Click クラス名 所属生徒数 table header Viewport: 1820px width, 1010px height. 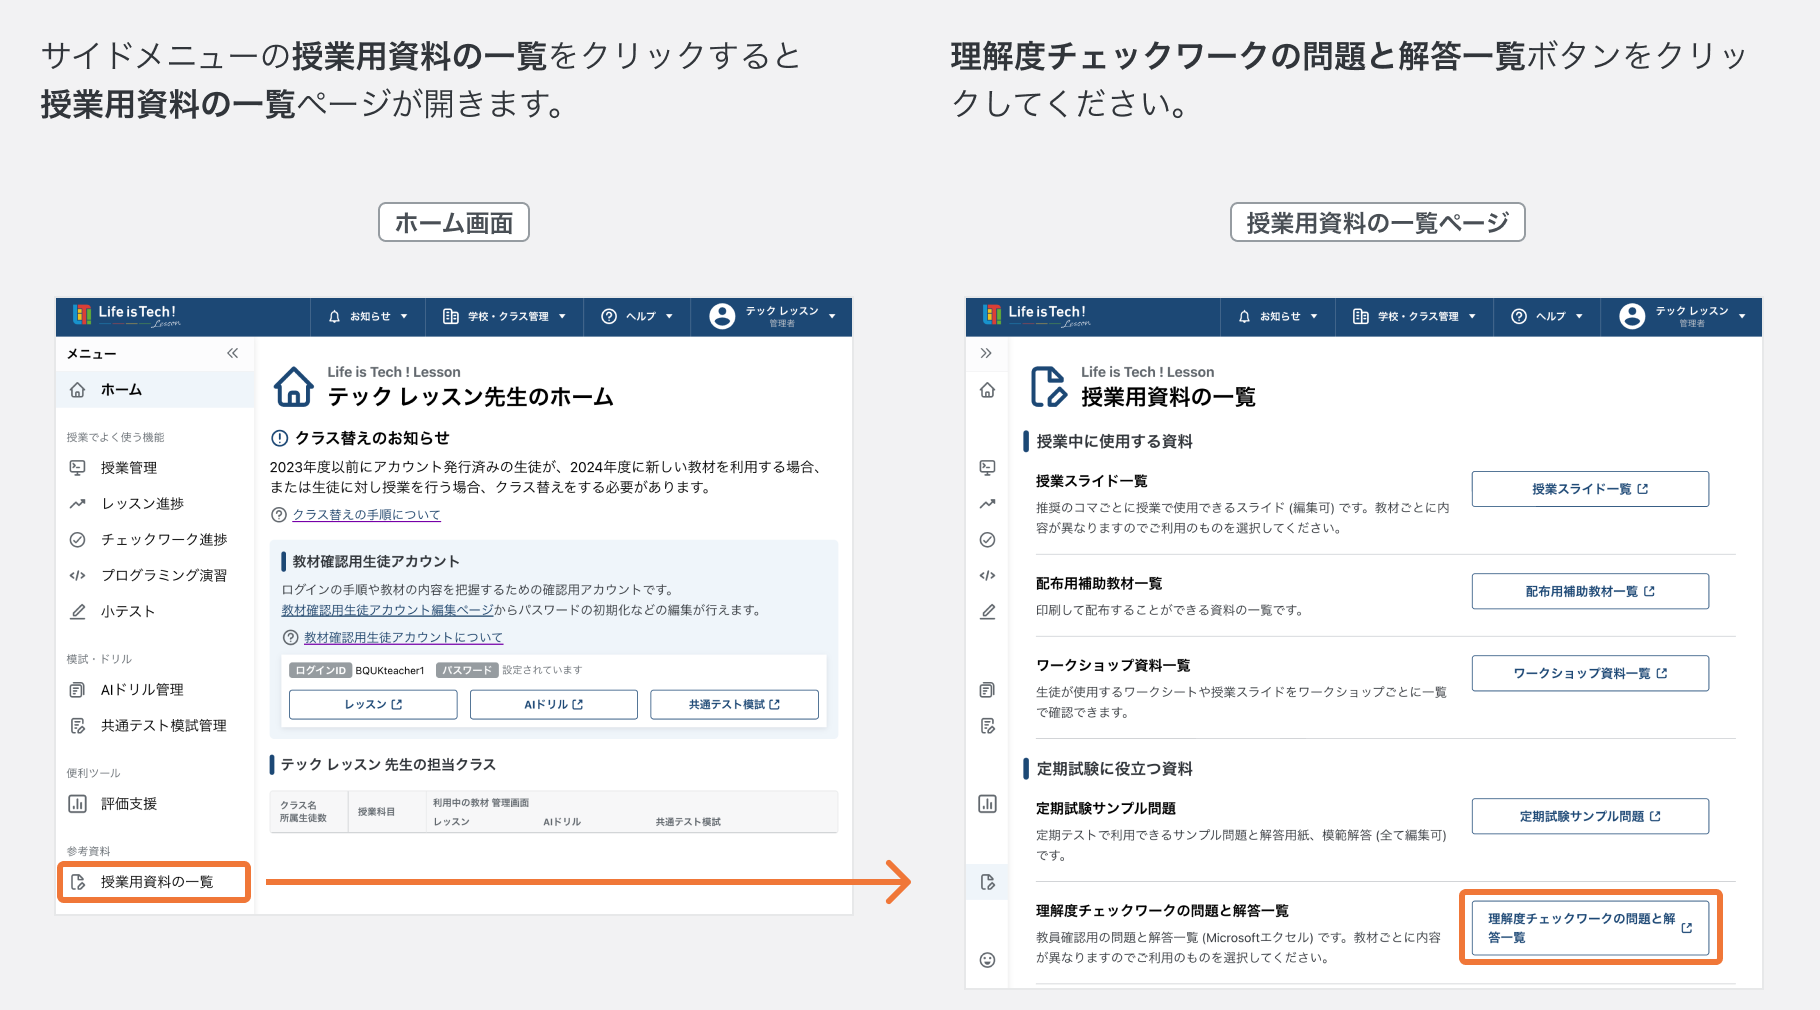(308, 812)
